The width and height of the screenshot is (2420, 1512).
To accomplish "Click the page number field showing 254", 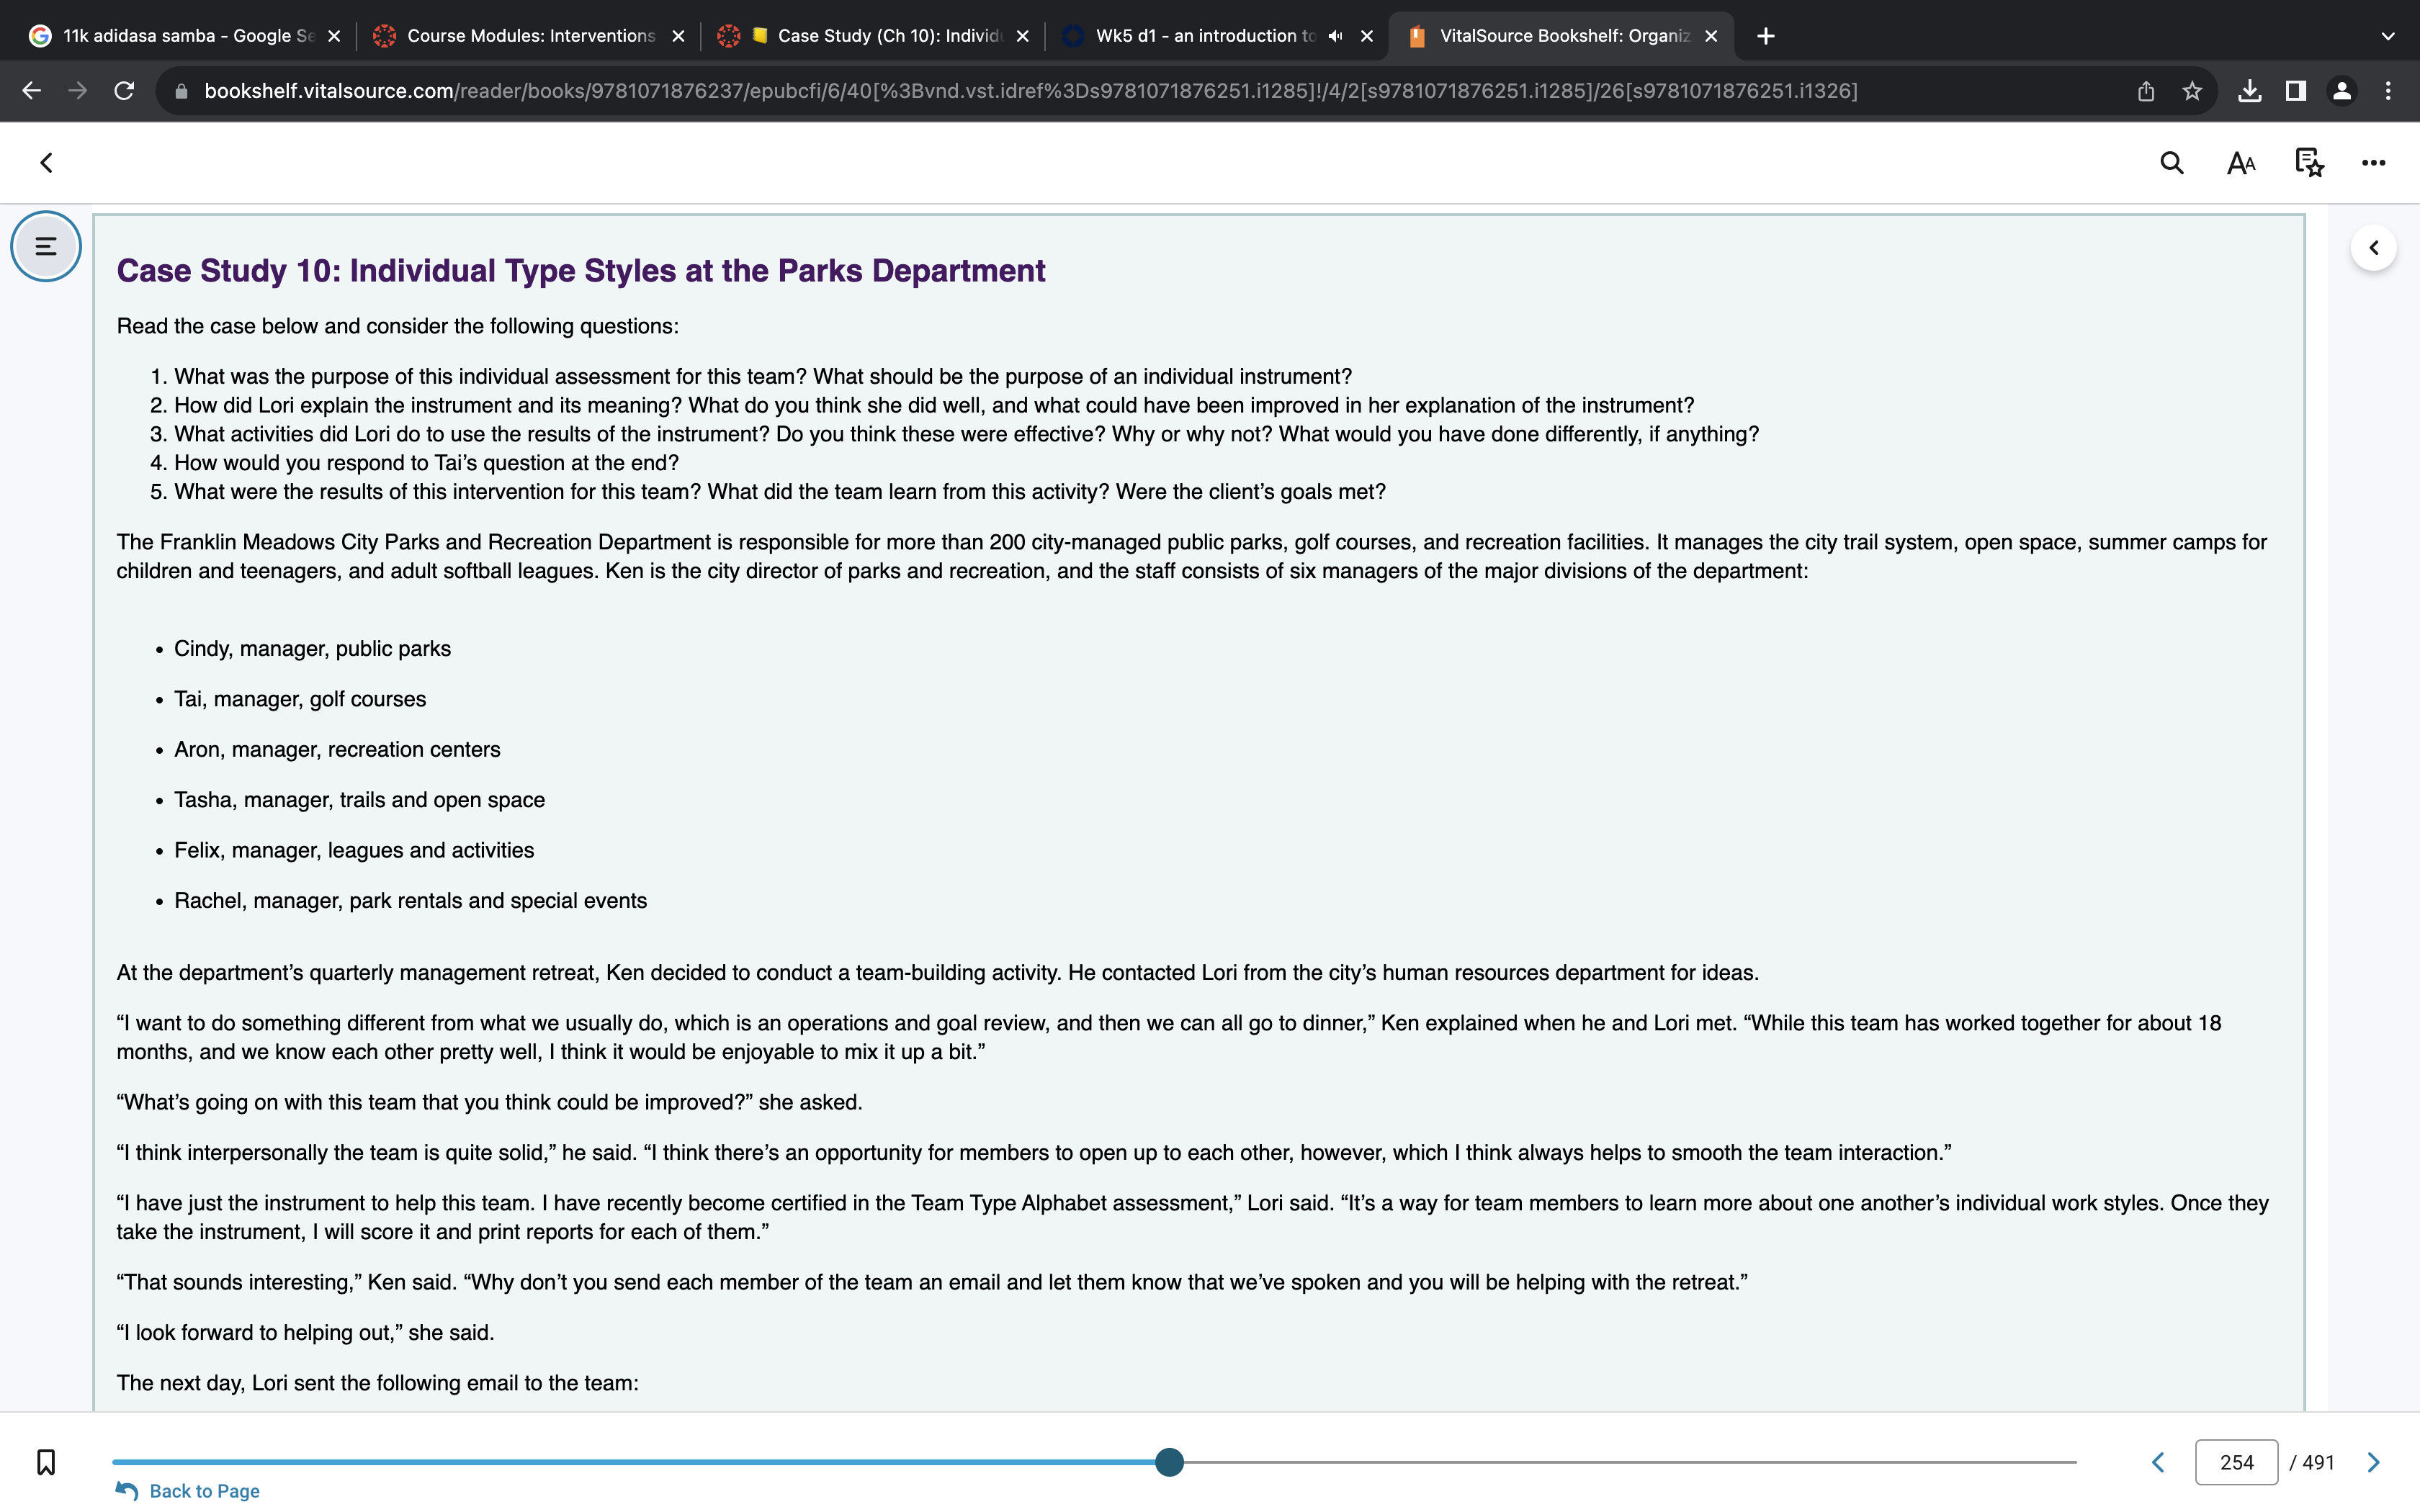I will [x=2236, y=1462].
